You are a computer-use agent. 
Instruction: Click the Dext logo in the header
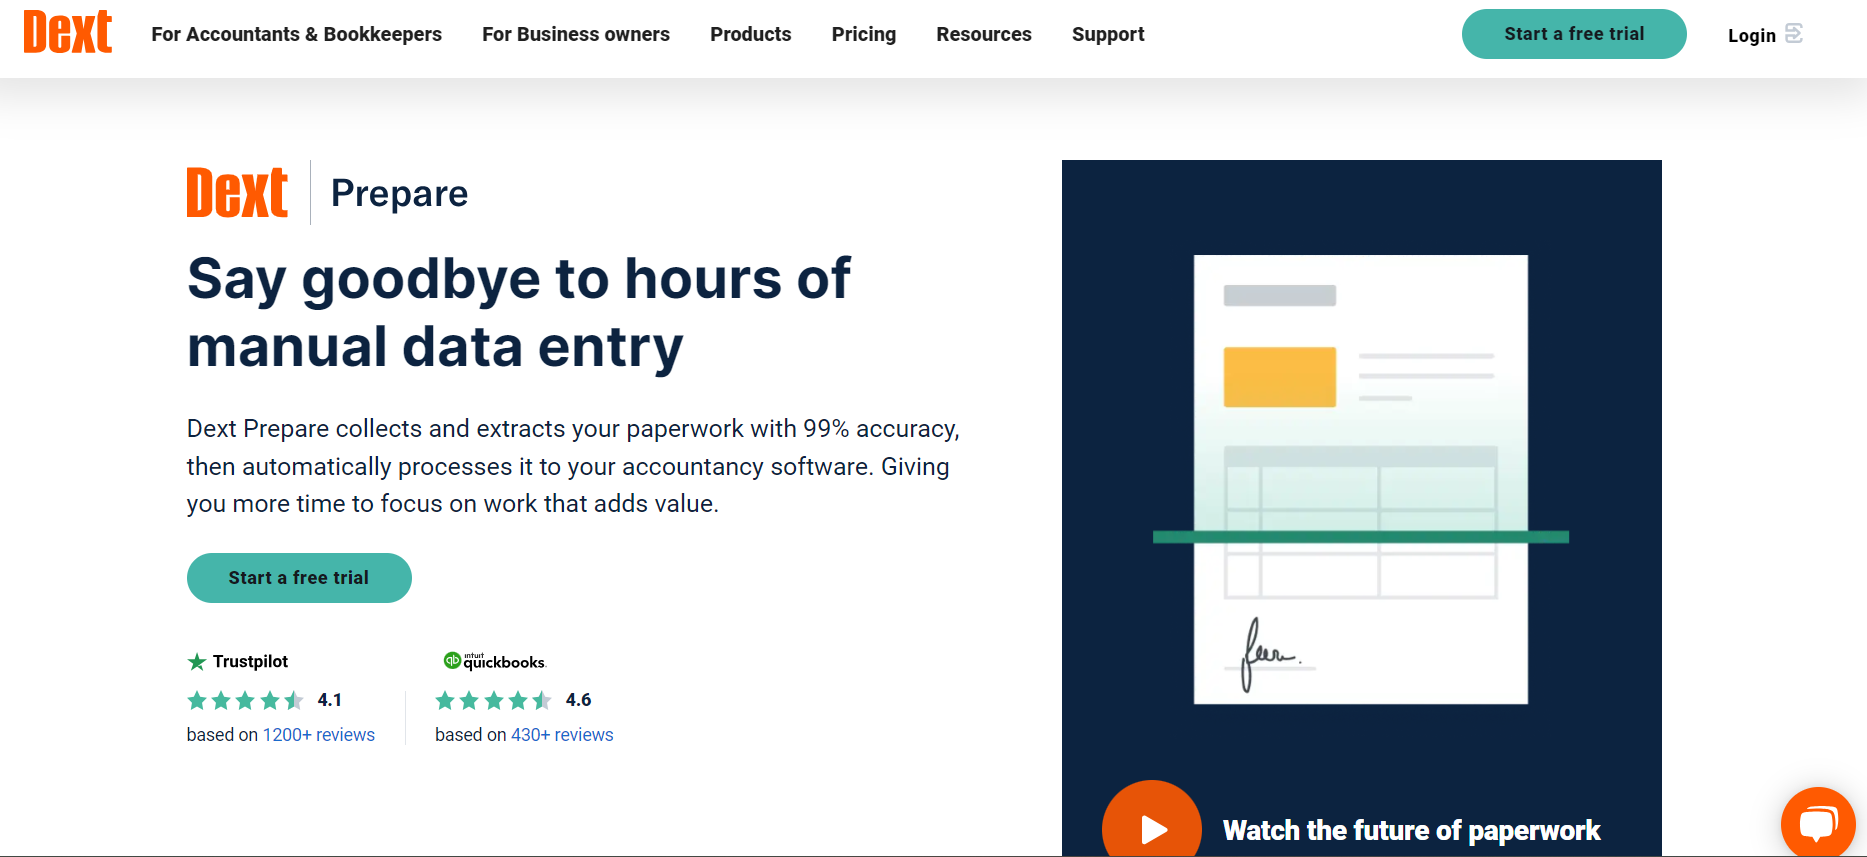[x=67, y=33]
